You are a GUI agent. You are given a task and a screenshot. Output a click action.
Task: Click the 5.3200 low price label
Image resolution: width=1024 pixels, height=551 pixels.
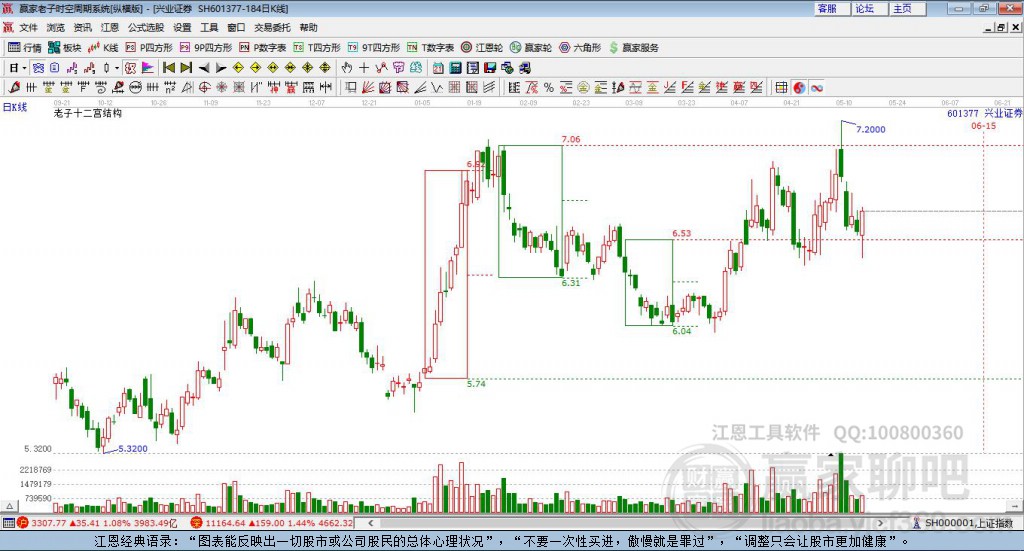[133, 449]
